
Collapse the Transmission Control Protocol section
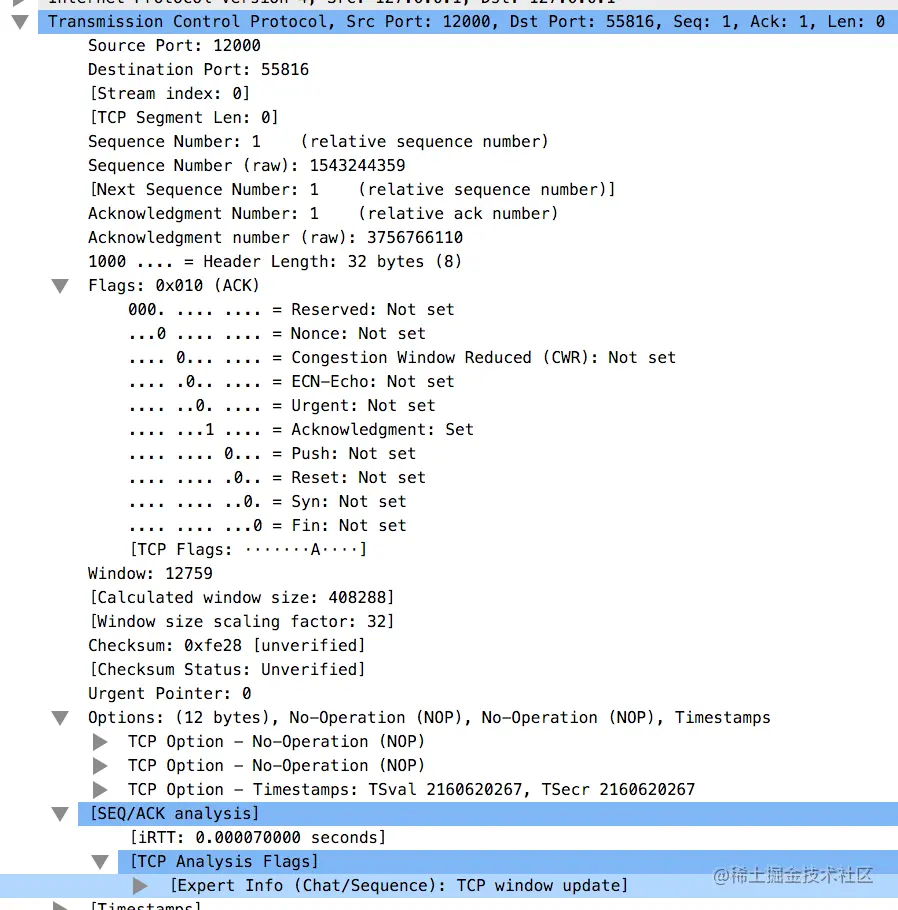(20, 22)
